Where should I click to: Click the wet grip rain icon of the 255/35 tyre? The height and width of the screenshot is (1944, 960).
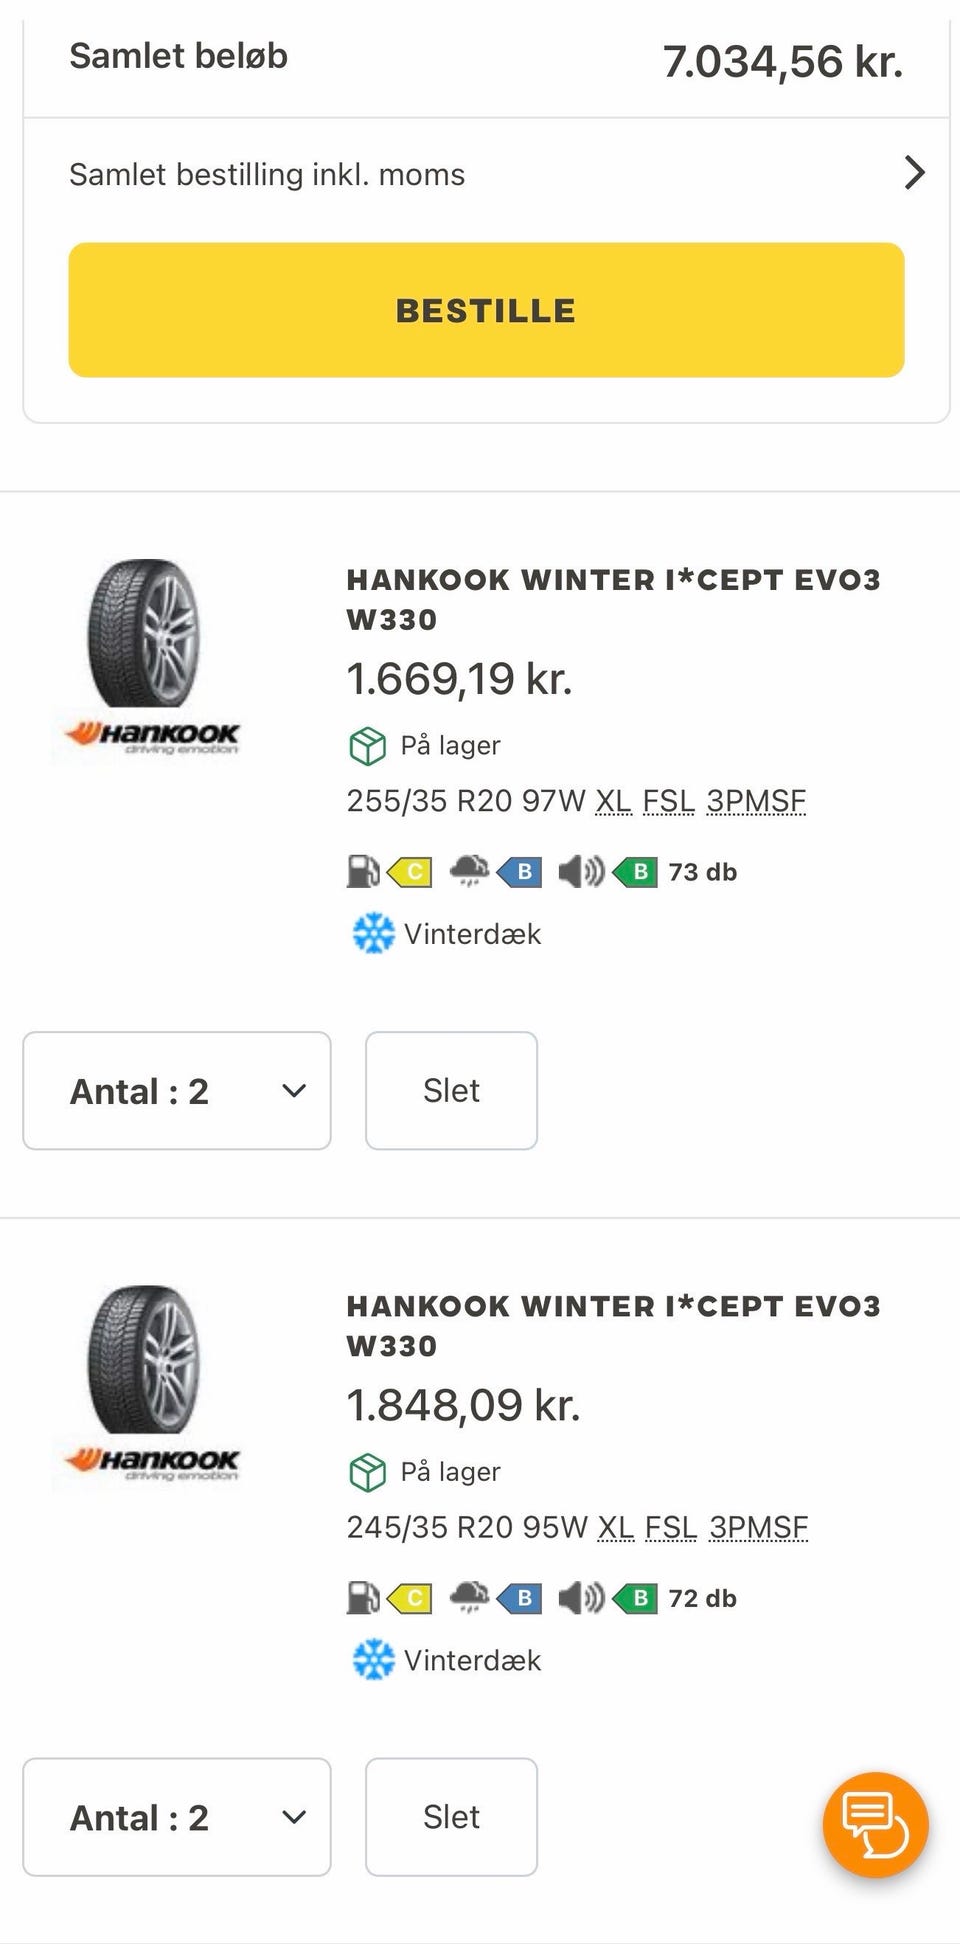point(469,872)
